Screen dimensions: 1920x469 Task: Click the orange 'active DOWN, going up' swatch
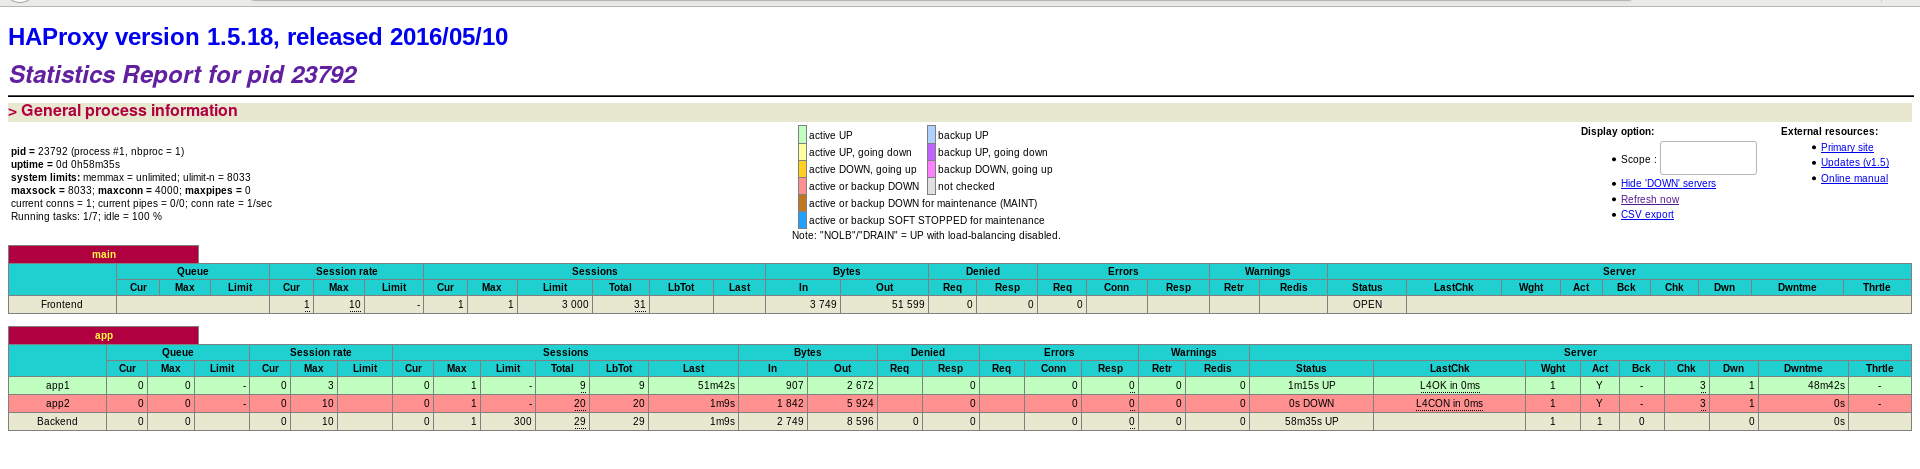tap(802, 169)
